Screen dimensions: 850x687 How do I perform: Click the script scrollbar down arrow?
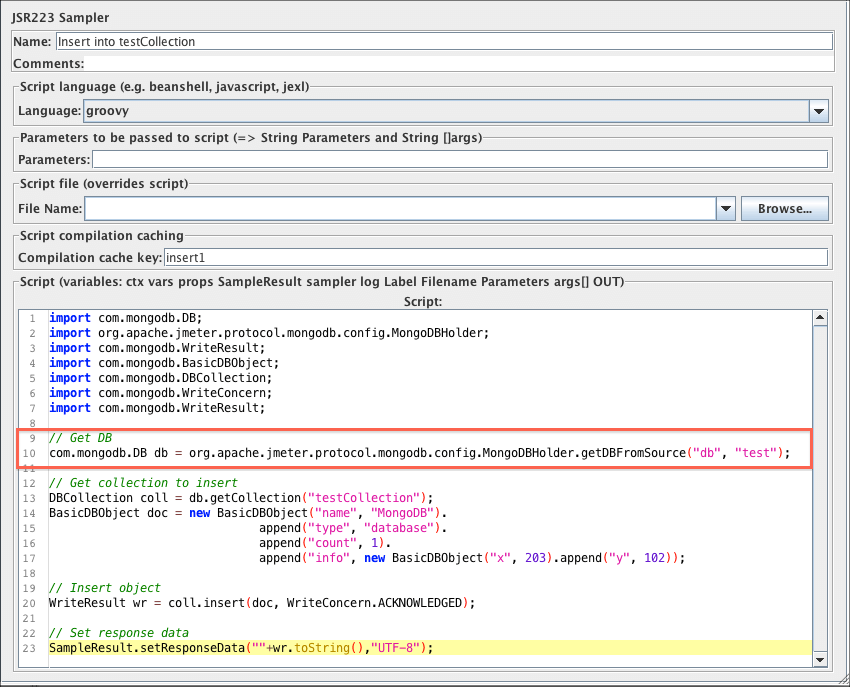[x=820, y=661]
